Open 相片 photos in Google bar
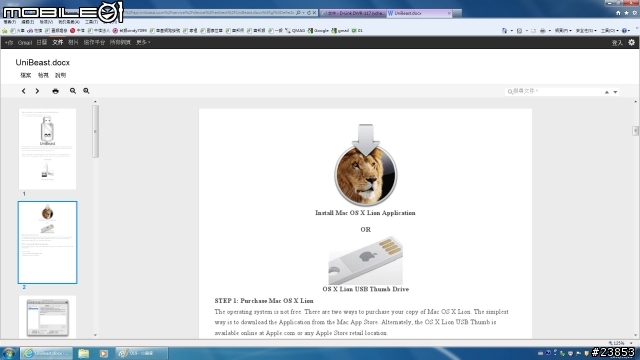Screen dimensions: 640x360 click(73, 42)
